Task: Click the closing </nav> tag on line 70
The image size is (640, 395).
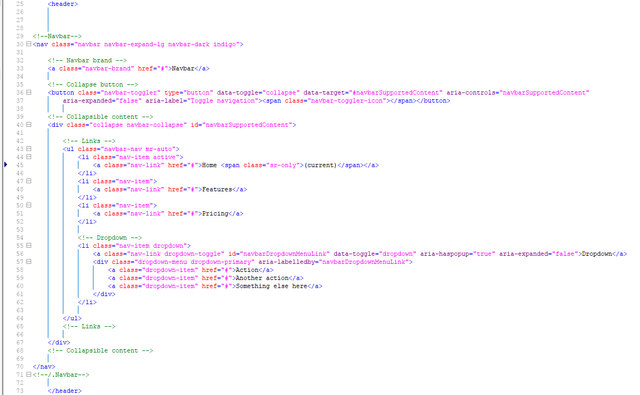Action: pyautogui.click(x=44, y=366)
